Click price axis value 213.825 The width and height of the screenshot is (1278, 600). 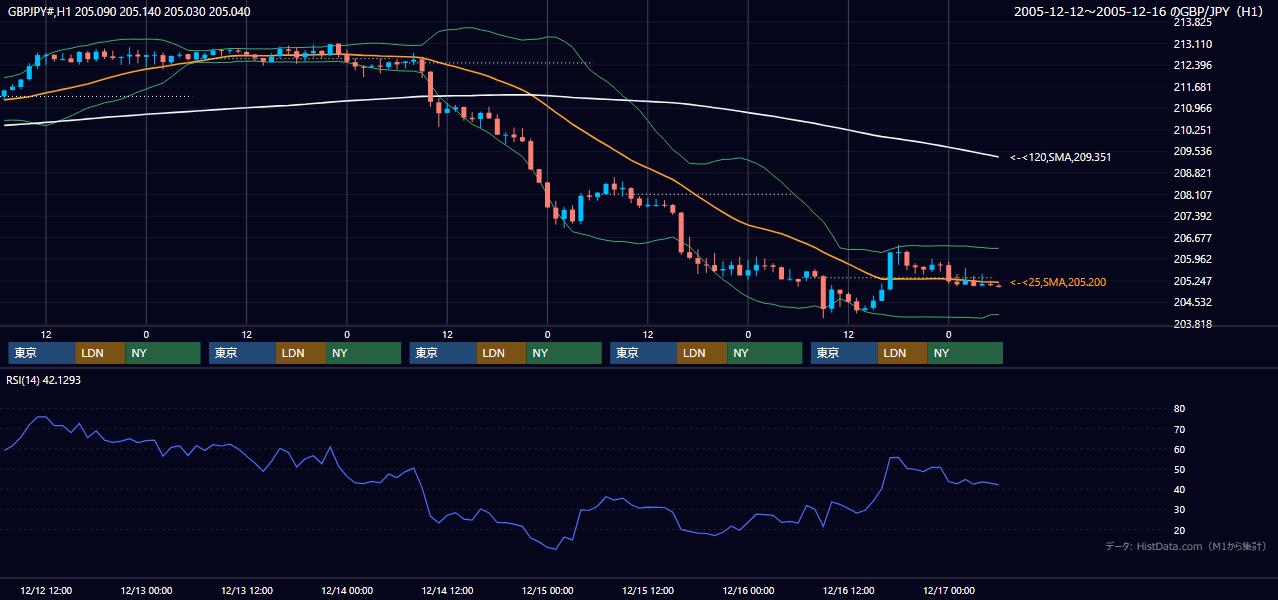[1192, 22]
